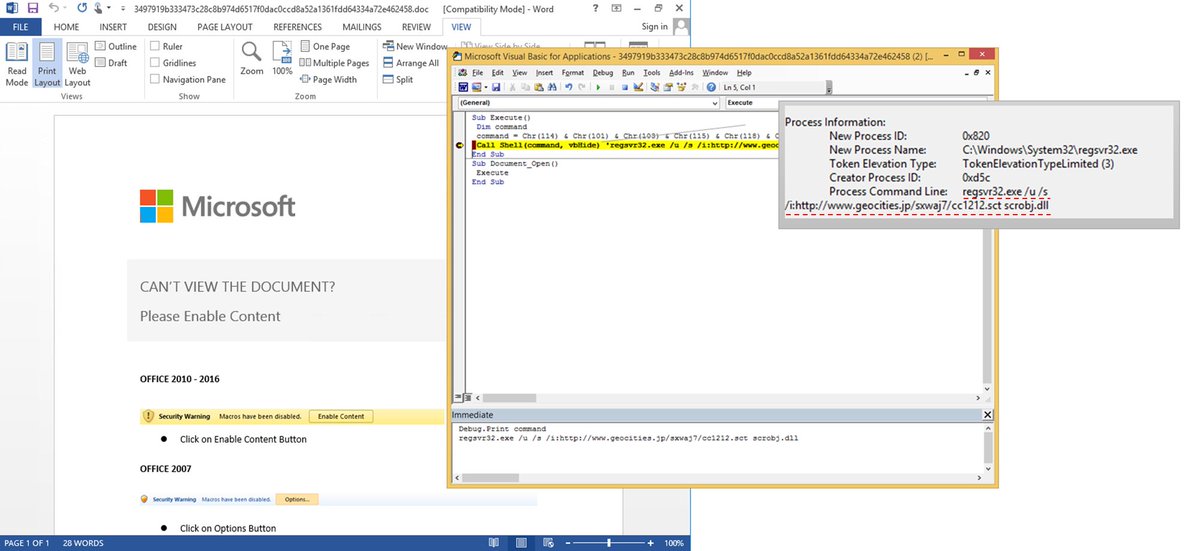Select the Print Layout view button
The width and height of the screenshot is (1200, 551).
pyautogui.click(x=47, y=62)
